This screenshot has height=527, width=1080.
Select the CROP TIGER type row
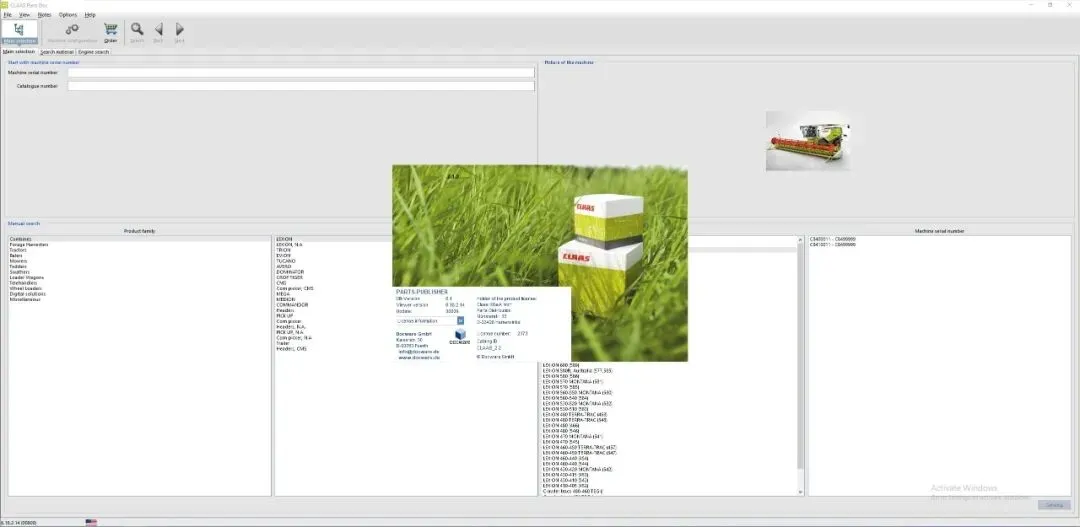(334, 278)
